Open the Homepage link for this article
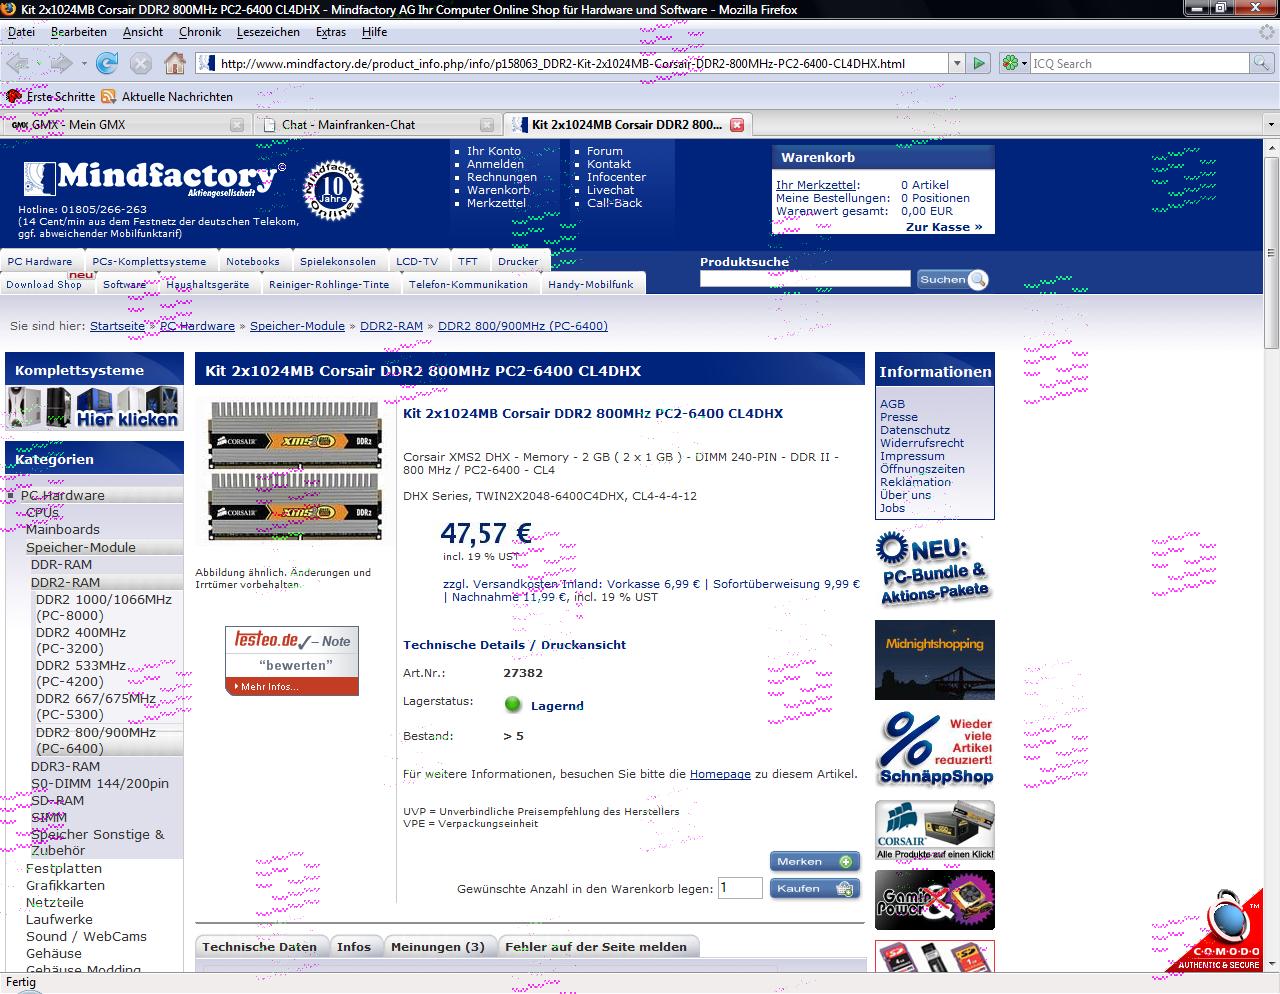Screen dimensions: 1280x994 click(x=720, y=774)
